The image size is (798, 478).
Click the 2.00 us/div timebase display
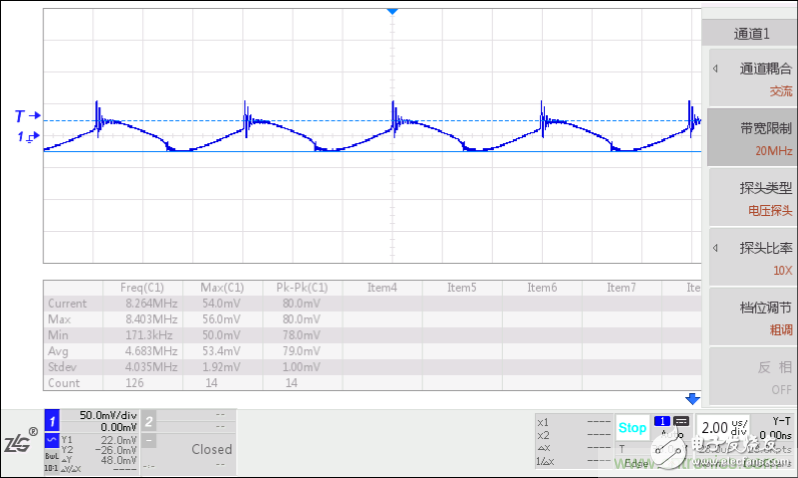tap(723, 427)
